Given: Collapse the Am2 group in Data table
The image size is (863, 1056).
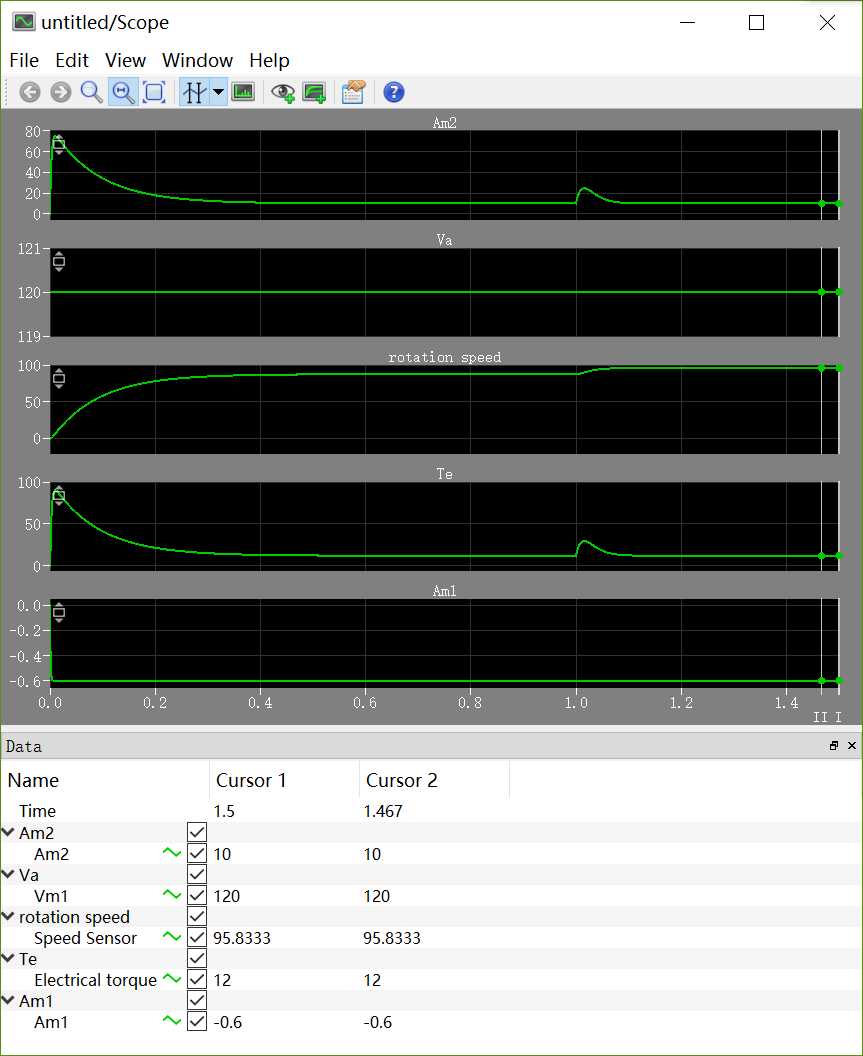Looking at the screenshot, I should [8, 832].
